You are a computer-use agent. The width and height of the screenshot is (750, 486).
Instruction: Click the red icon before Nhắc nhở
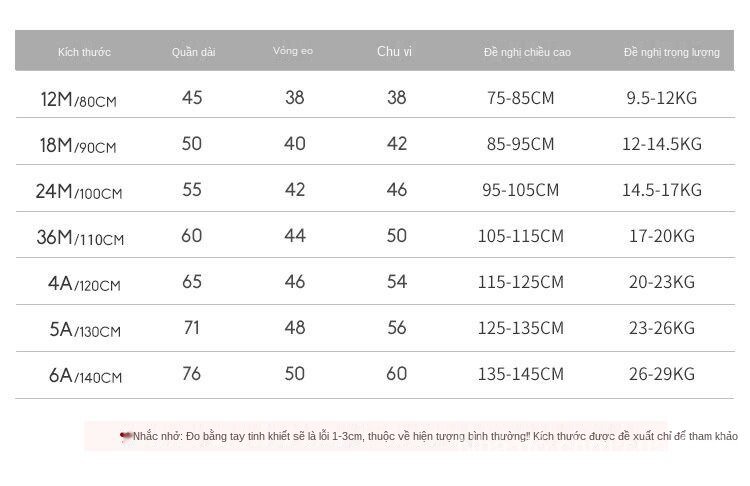pos(126,436)
